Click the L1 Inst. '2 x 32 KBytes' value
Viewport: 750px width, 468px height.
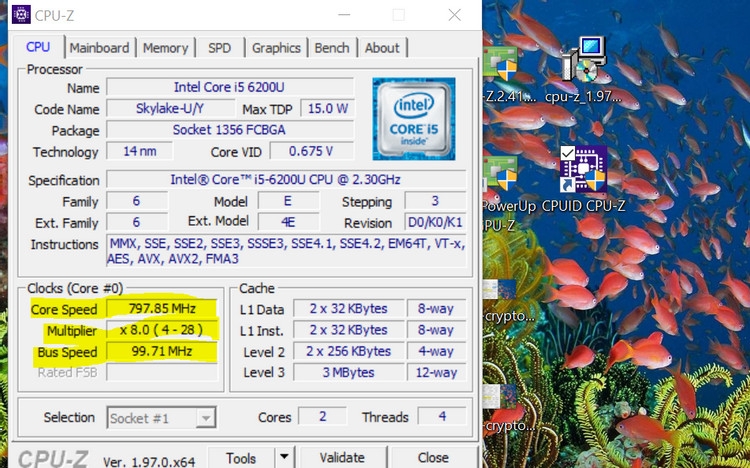[349, 330]
